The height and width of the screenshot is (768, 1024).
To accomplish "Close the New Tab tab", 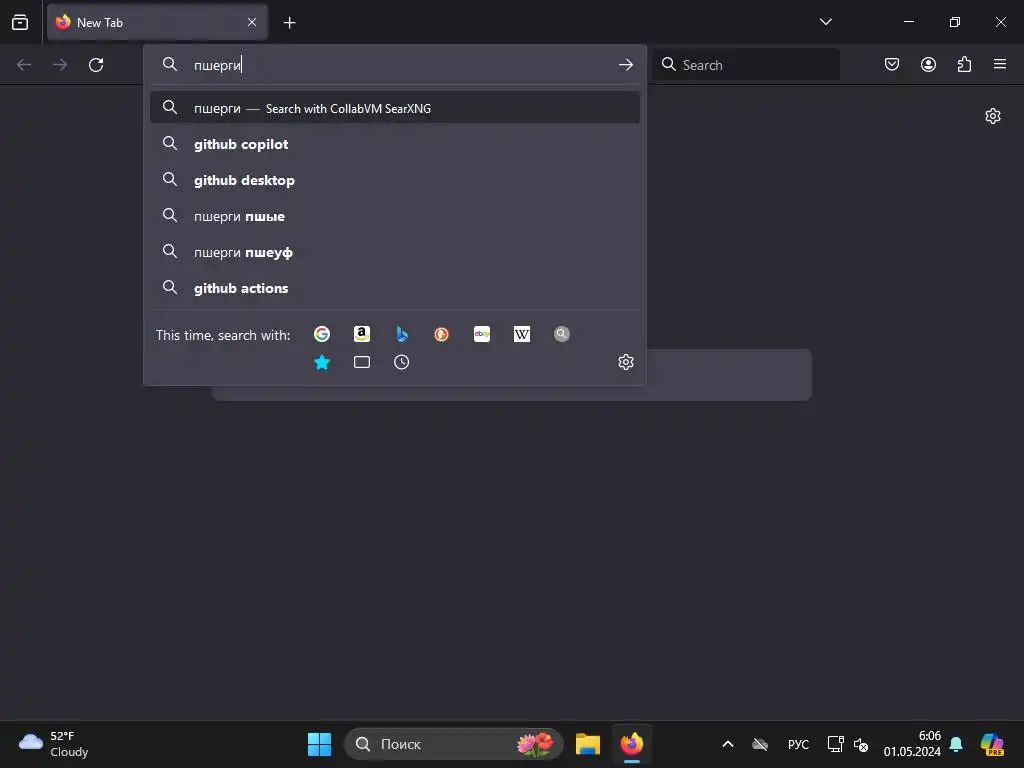I will [x=252, y=22].
